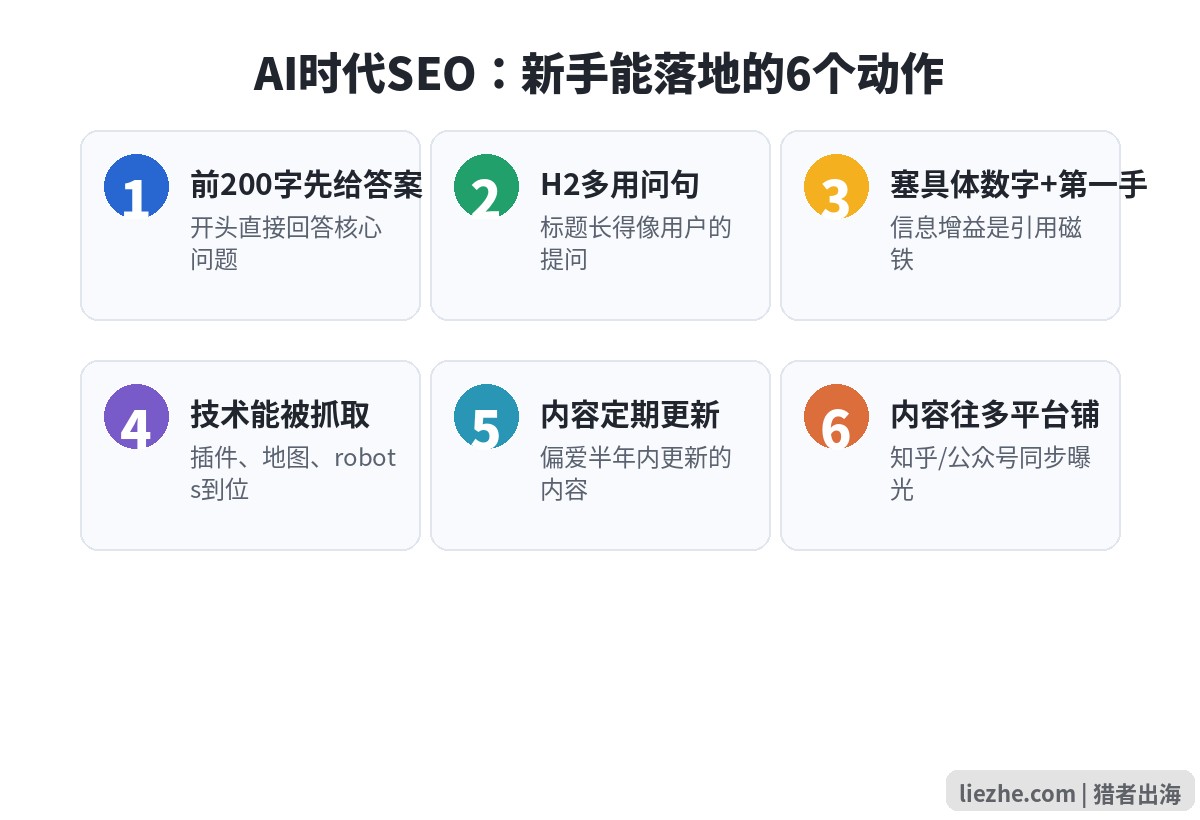This screenshot has height=820, width=1200.
Task: Select the heading "塞具体数字+第一手"
Action: (1019, 185)
